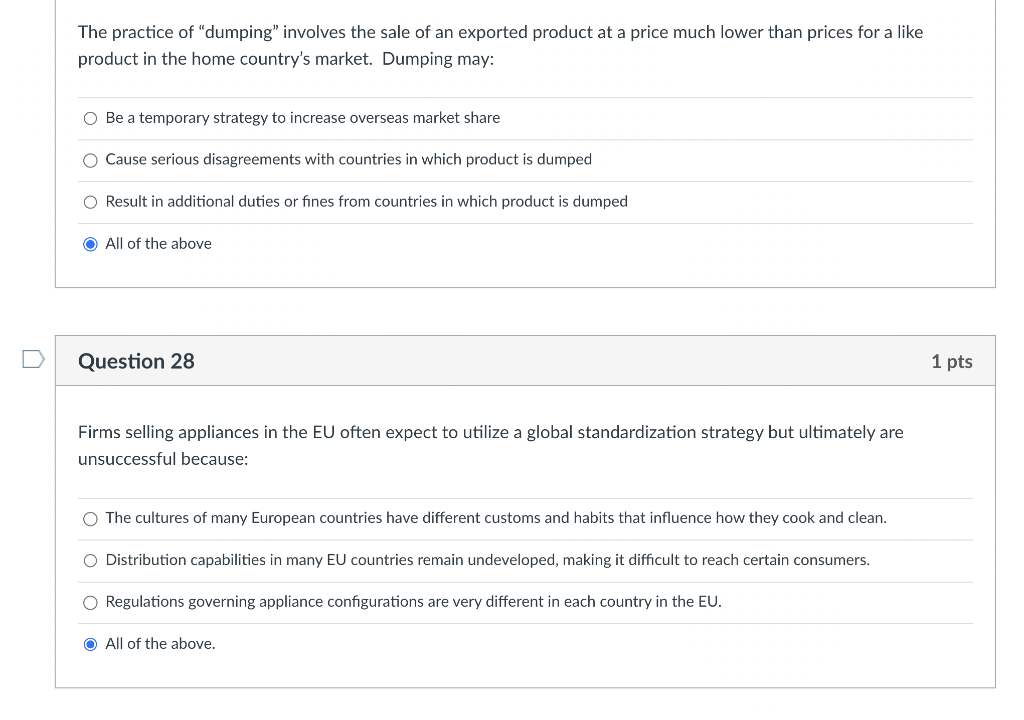Flag Question 28 with the bookmark icon
Image resolution: width=1024 pixels, height=720 pixels.
point(32,359)
